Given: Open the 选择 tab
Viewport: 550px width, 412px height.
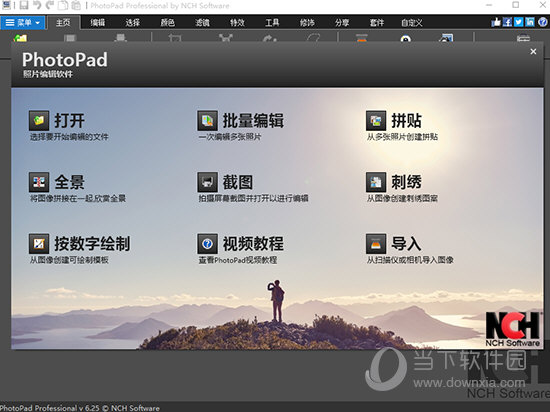Looking at the screenshot, I should (x=133, y=23).
